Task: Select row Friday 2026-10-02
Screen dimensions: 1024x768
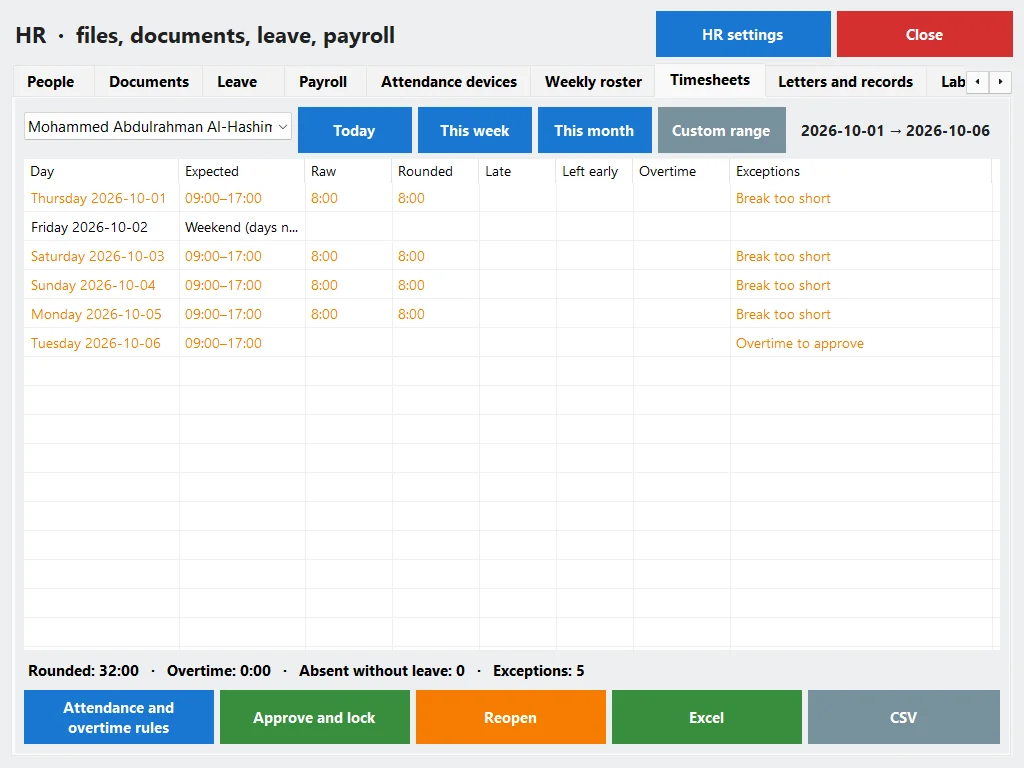Action: (x=512, y=227)
